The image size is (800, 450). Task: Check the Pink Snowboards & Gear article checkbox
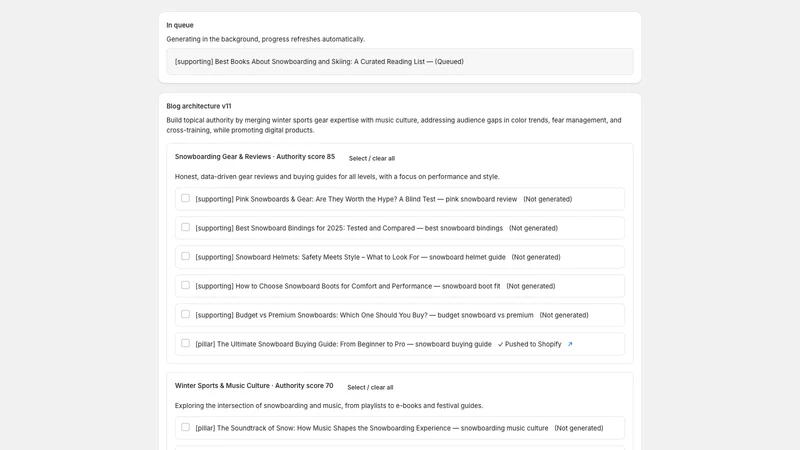pyautogui.click(x=185, y=198)
